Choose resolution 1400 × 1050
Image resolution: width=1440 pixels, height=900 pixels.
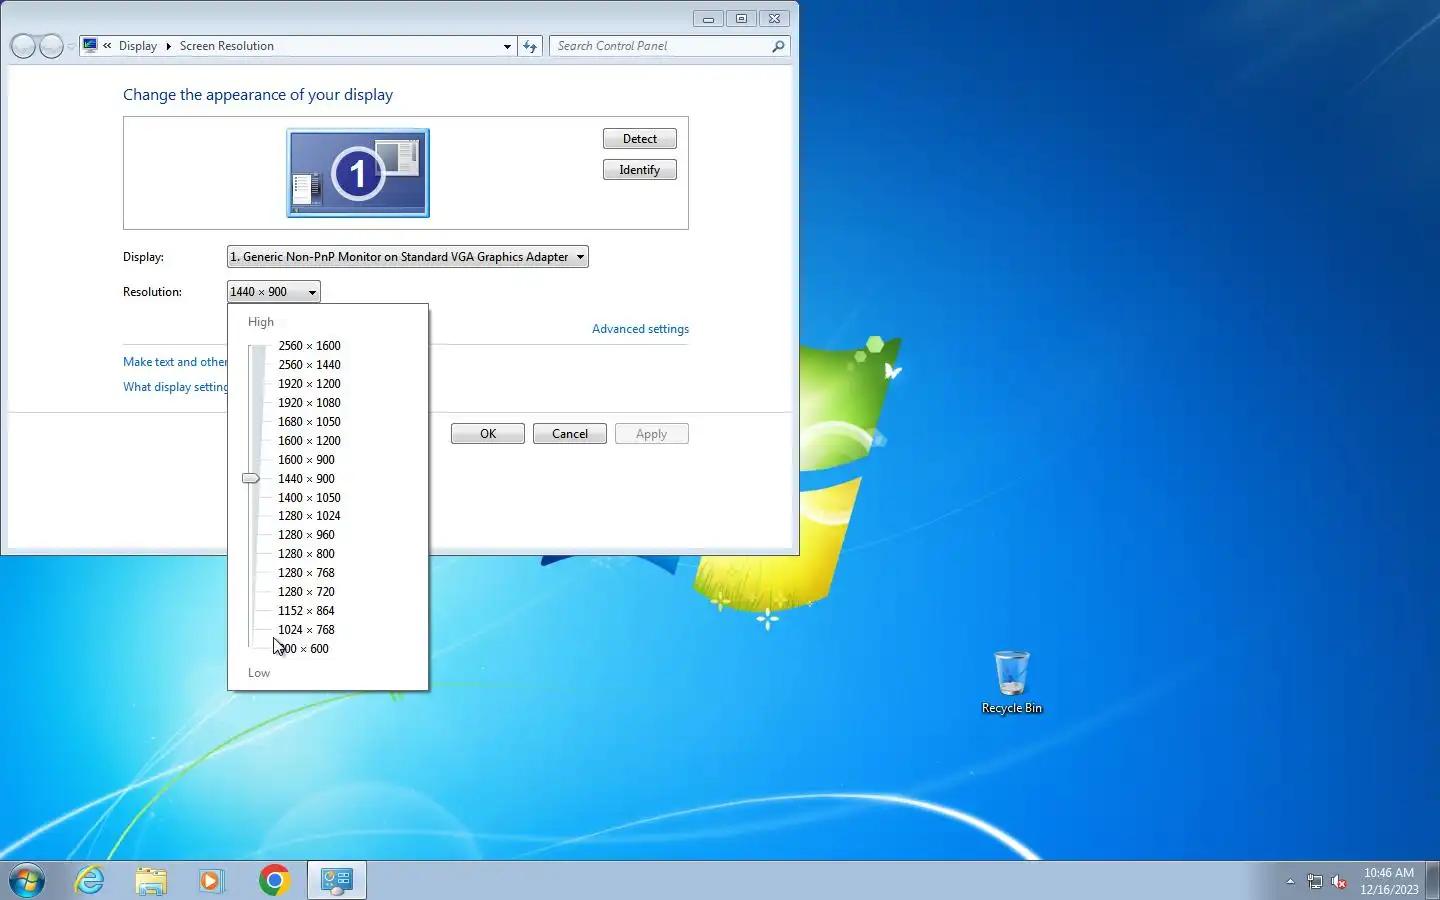click(309, 498)
